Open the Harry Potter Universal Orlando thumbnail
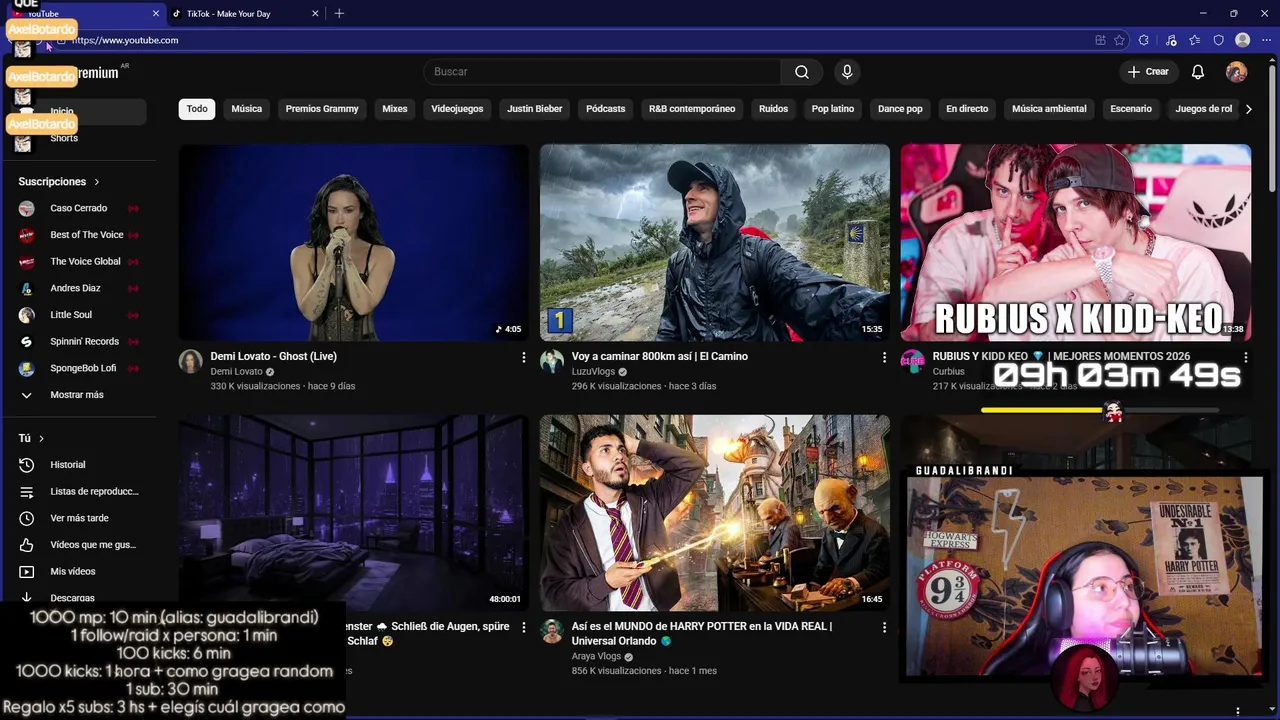 (715, 513)
